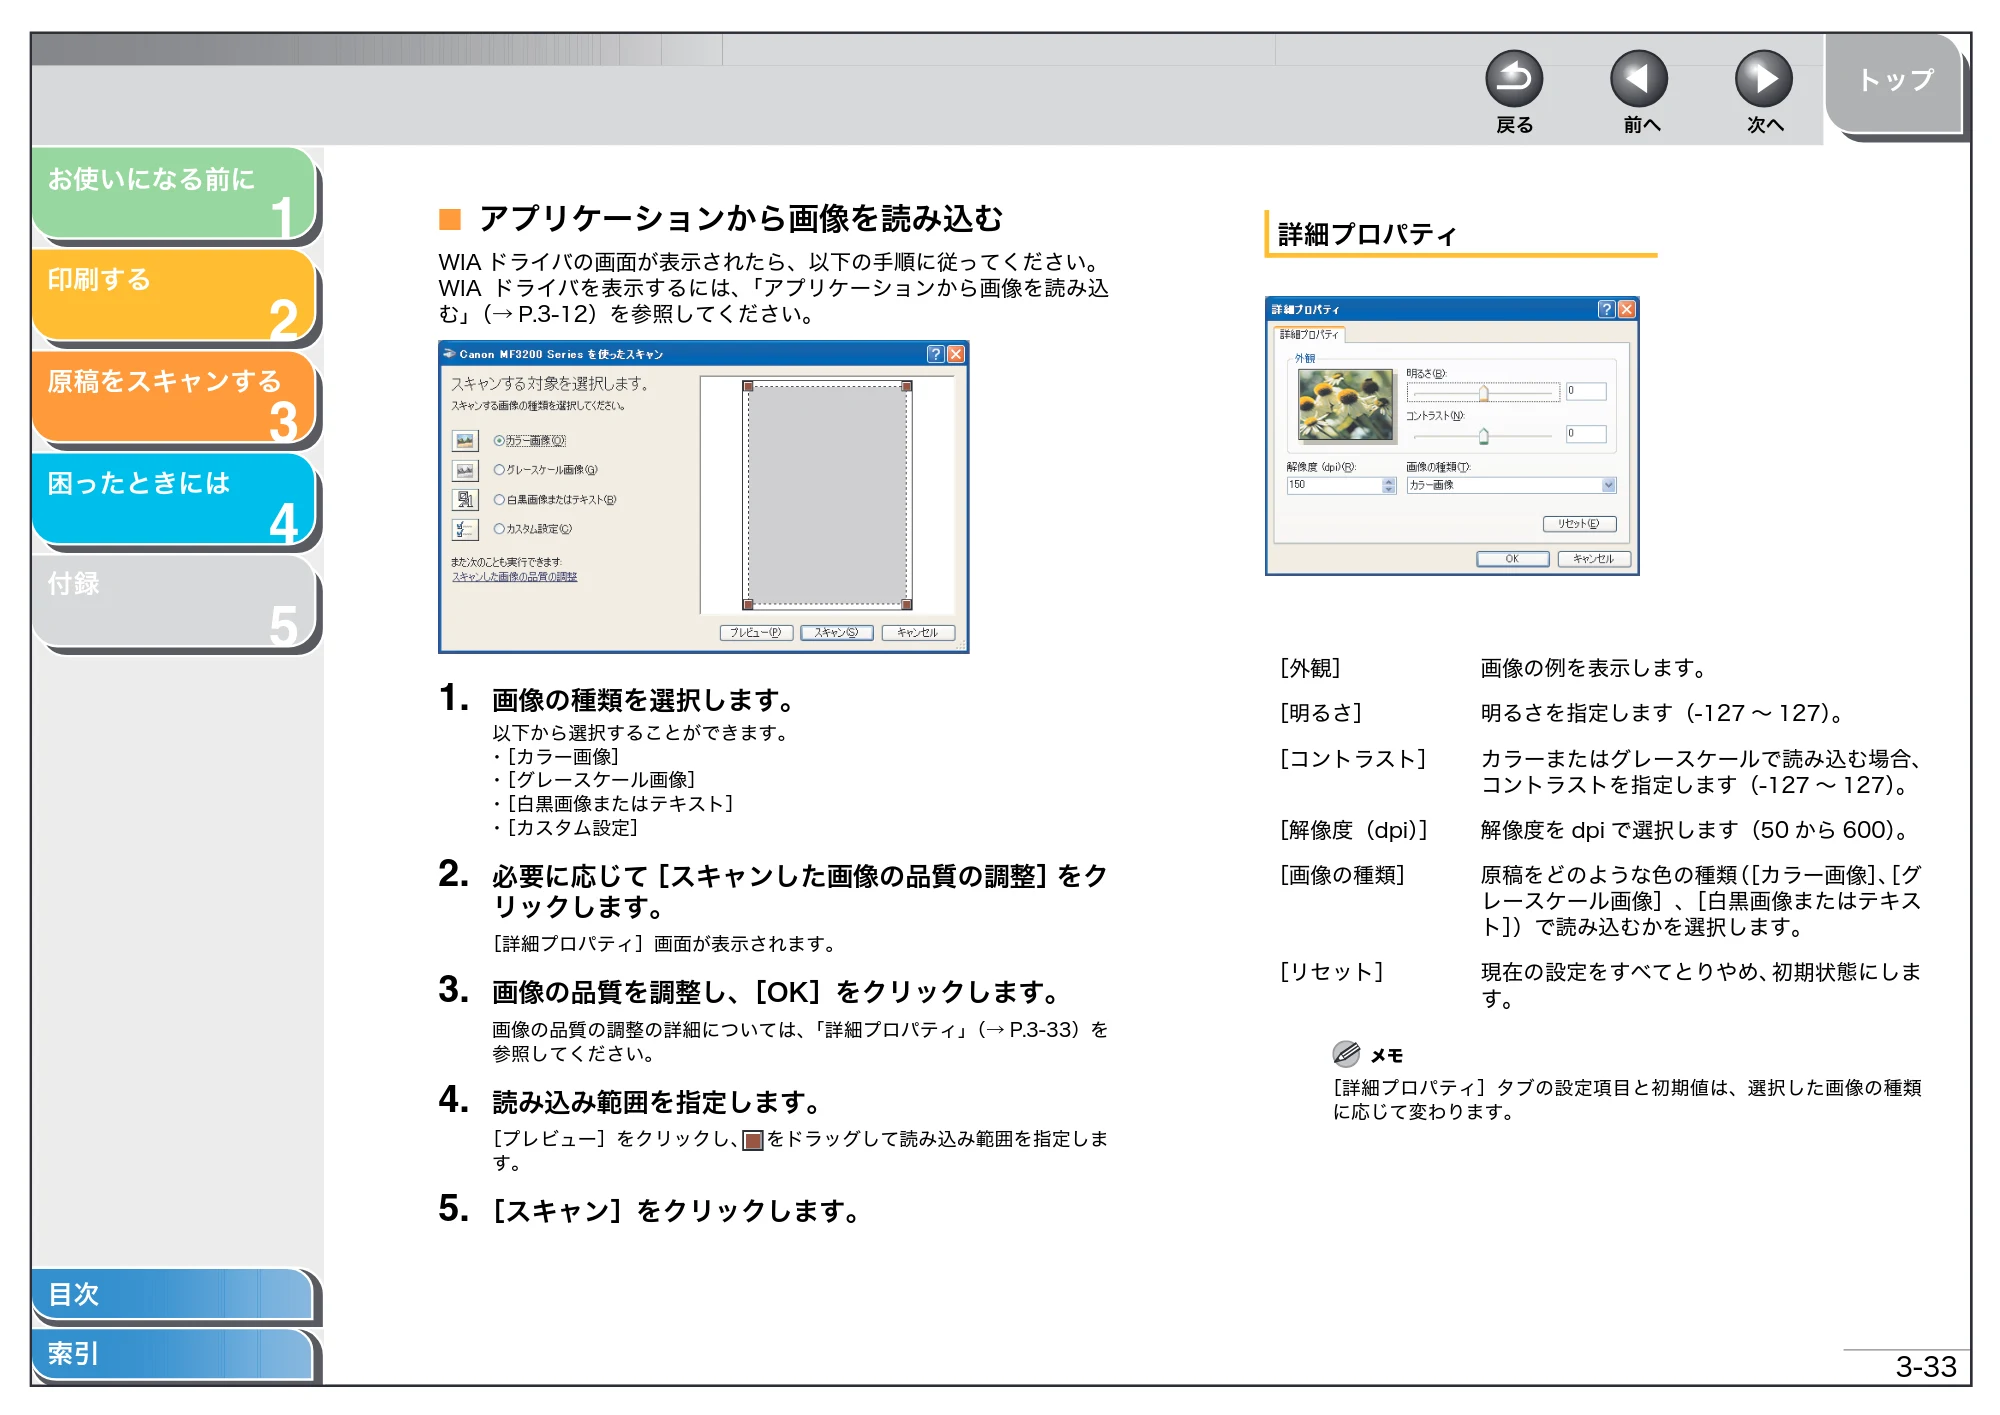Click キャンセル in 詳細プロパティ dialog
2000x1415 pixels.
(1594, 559)
